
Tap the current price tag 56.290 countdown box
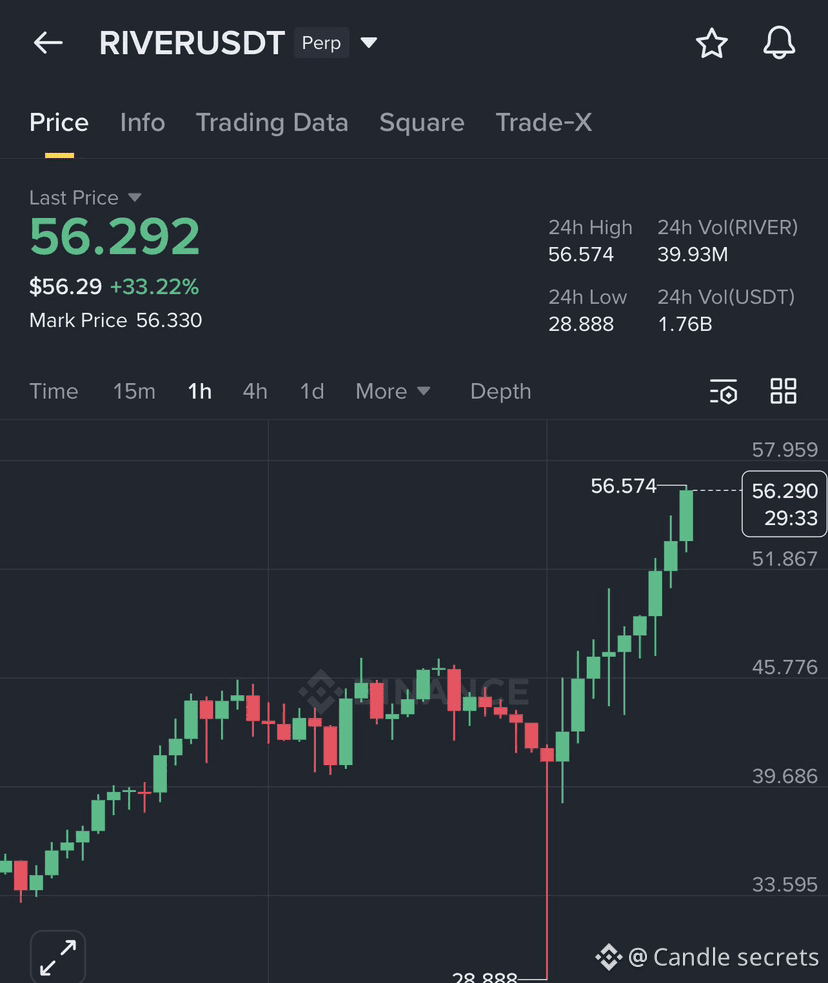point(784,503)
